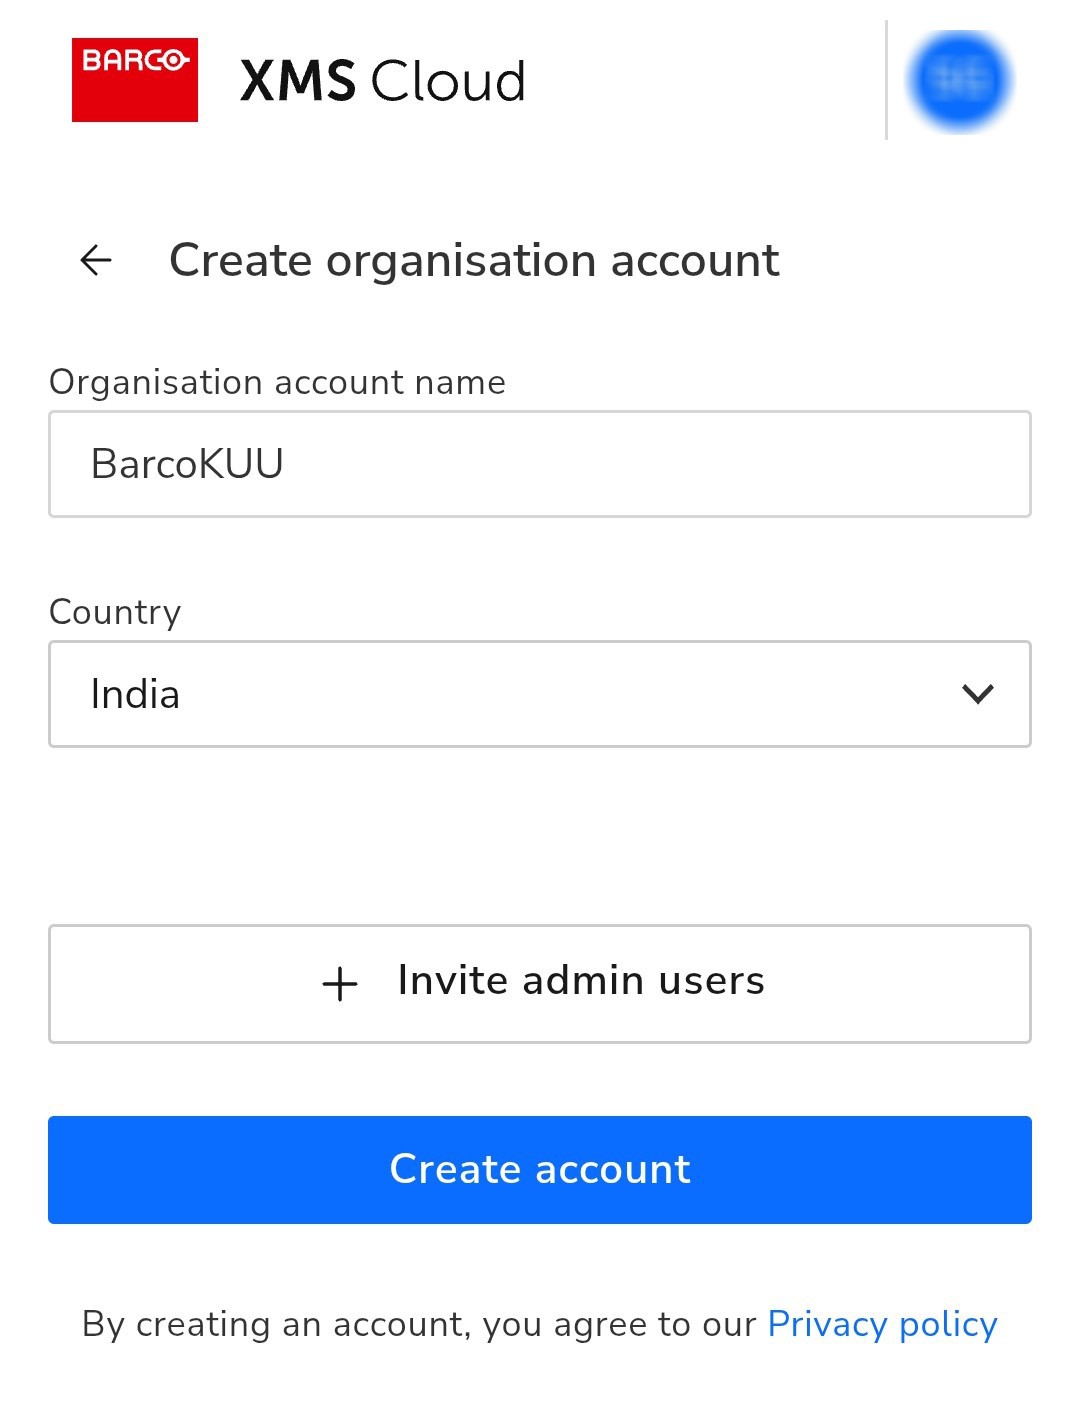
Task: Click the word Cloud in the header
Action: (x=448, y=81)
